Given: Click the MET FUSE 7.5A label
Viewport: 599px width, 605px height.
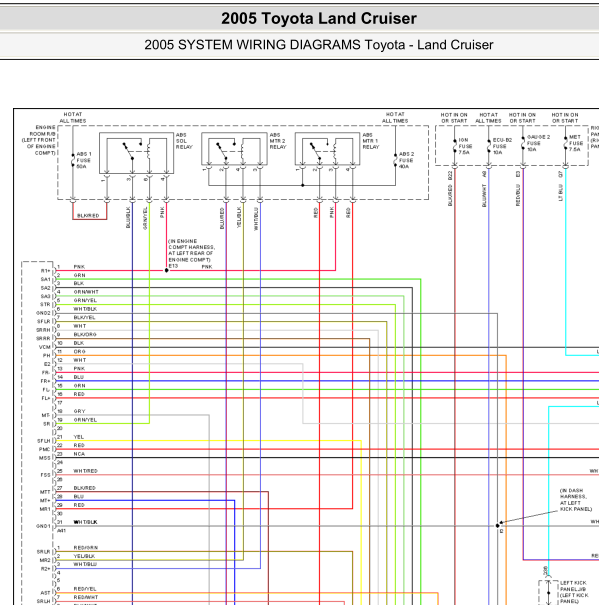Looking at the screenshot, I should (x=575, y=143).
